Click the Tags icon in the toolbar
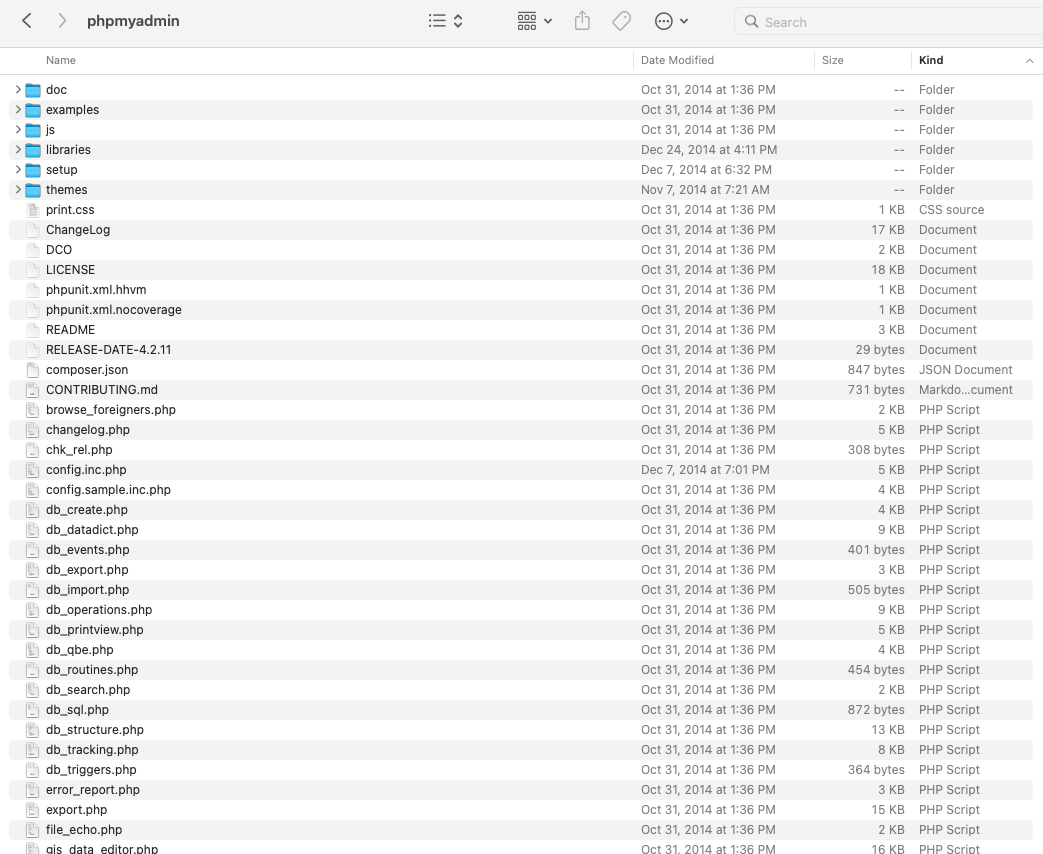Image resolution: width=1043 pixels, height=854 pixels. (621, 21)
